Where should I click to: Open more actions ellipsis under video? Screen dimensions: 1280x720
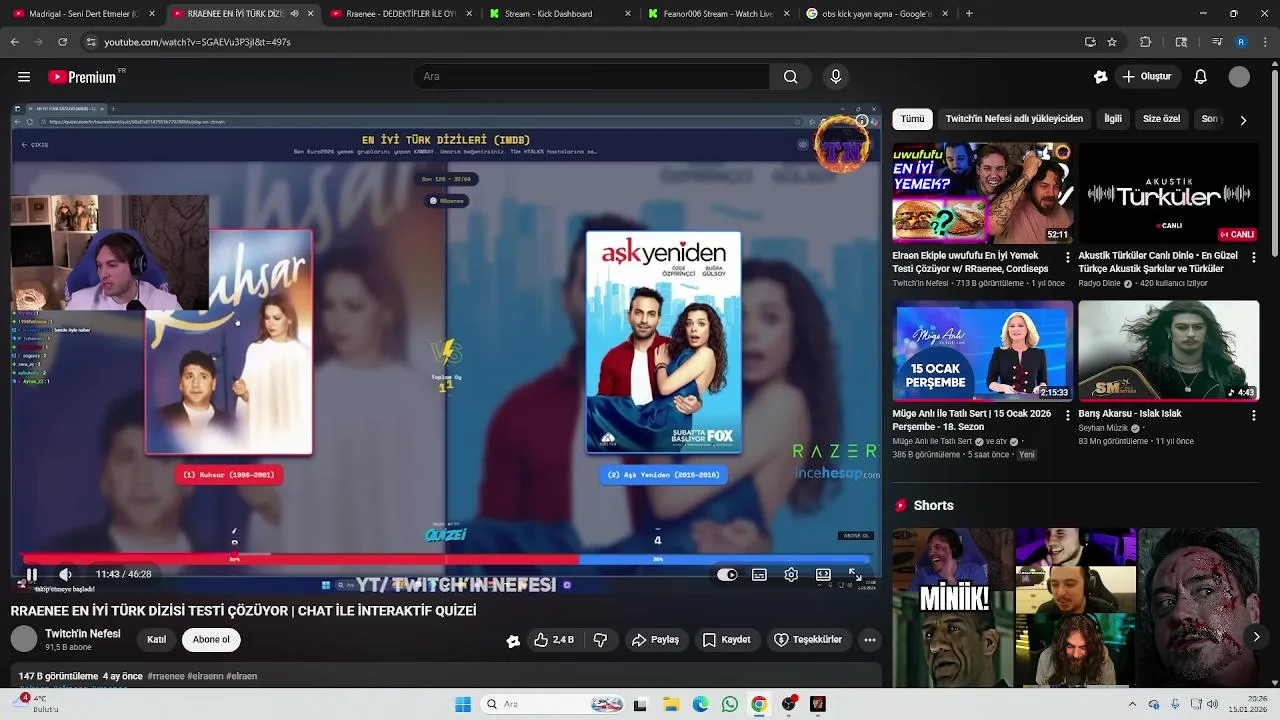tap(870, 640)
